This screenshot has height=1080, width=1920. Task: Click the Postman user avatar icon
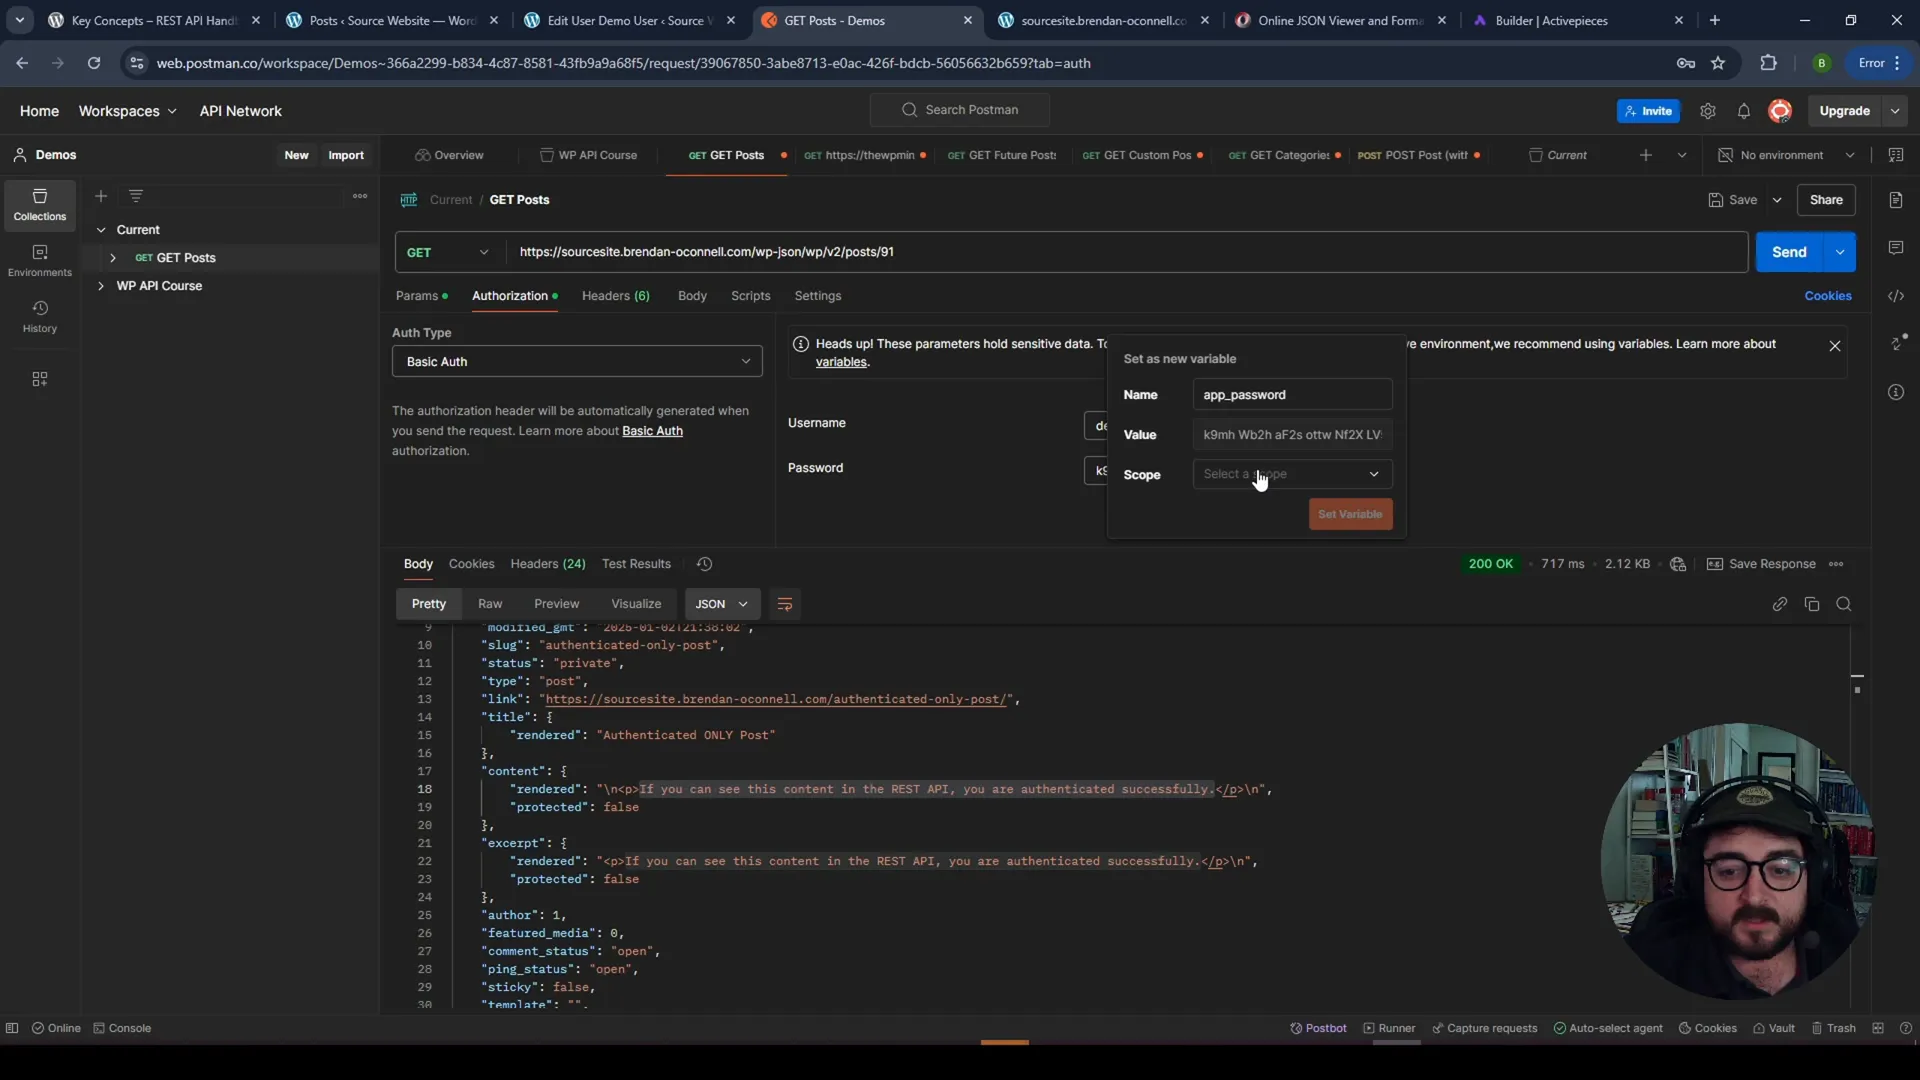(x=1780, y=111)
